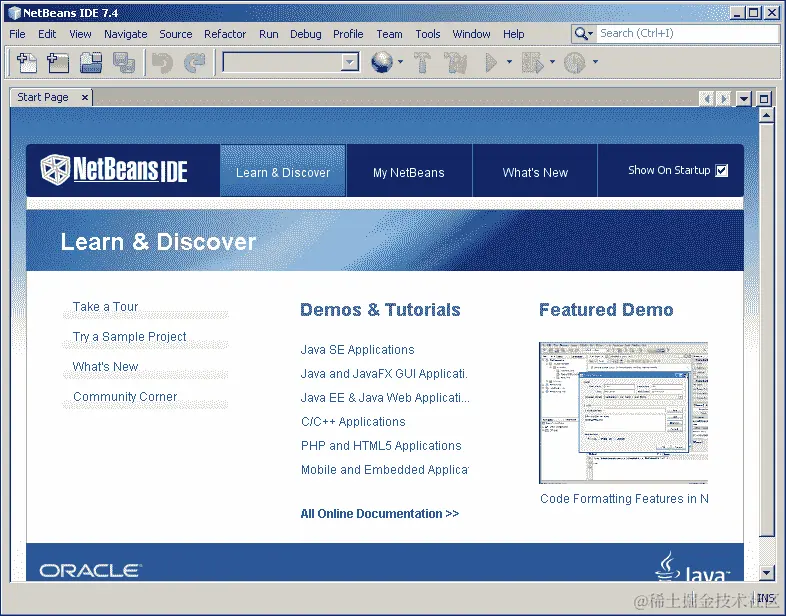This screenshot has height=616, width=786.
Task: Maximize the editor window icon
Action: (x=763, y=99)
